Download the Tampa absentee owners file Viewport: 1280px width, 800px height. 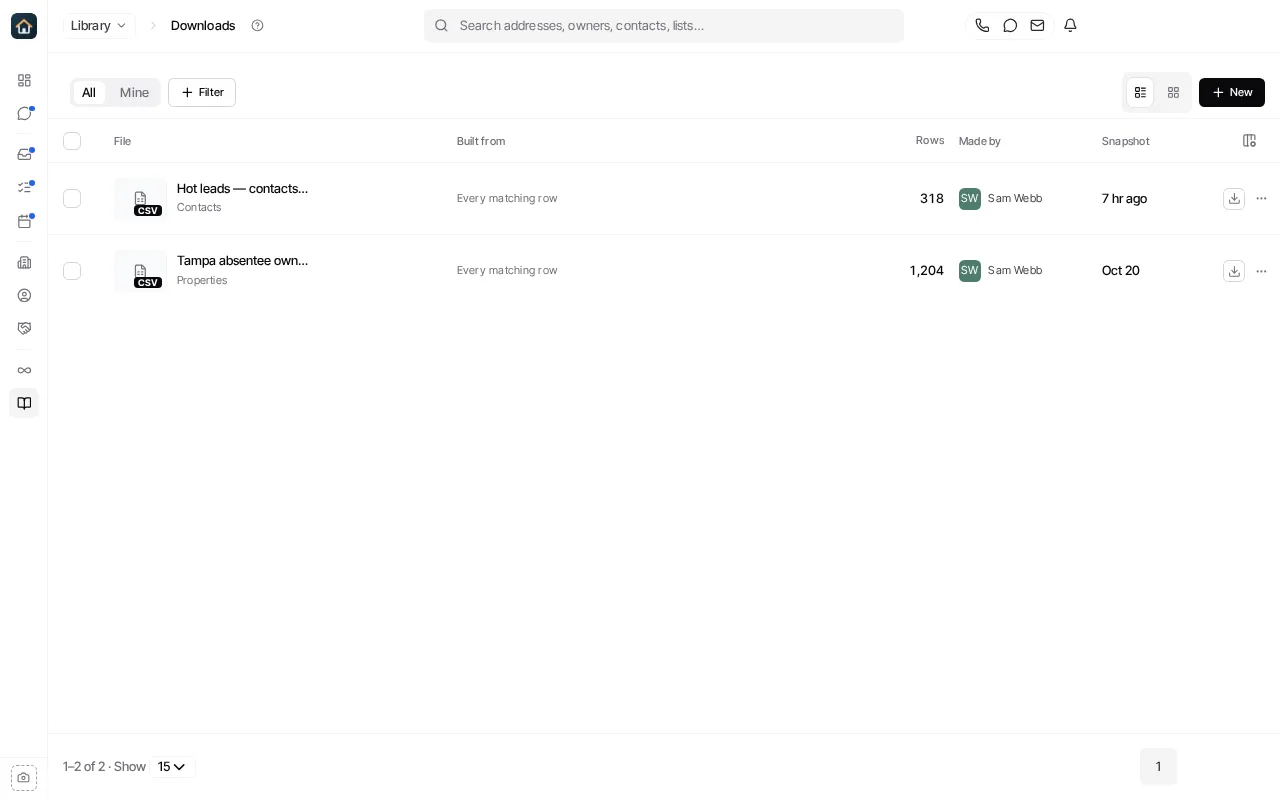[x=1234, y=271]
